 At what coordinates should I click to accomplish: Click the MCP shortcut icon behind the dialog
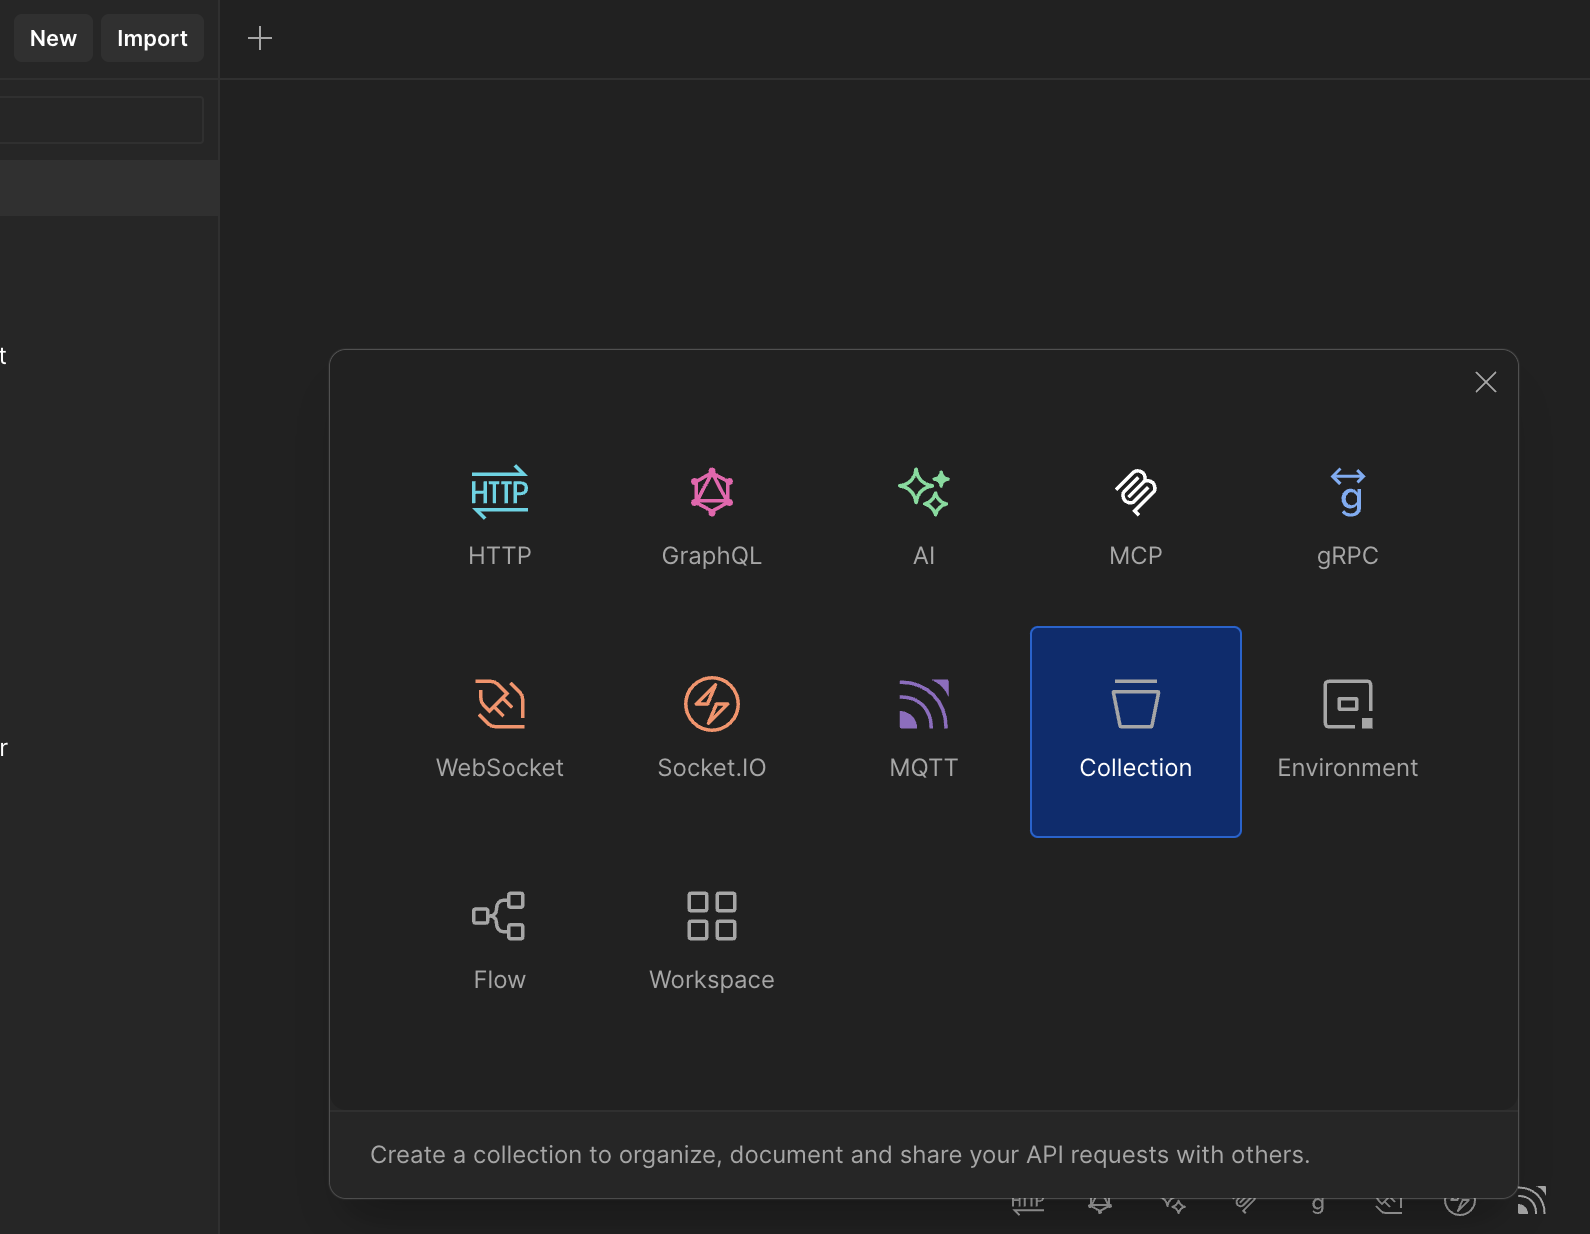point(1246,1204)
